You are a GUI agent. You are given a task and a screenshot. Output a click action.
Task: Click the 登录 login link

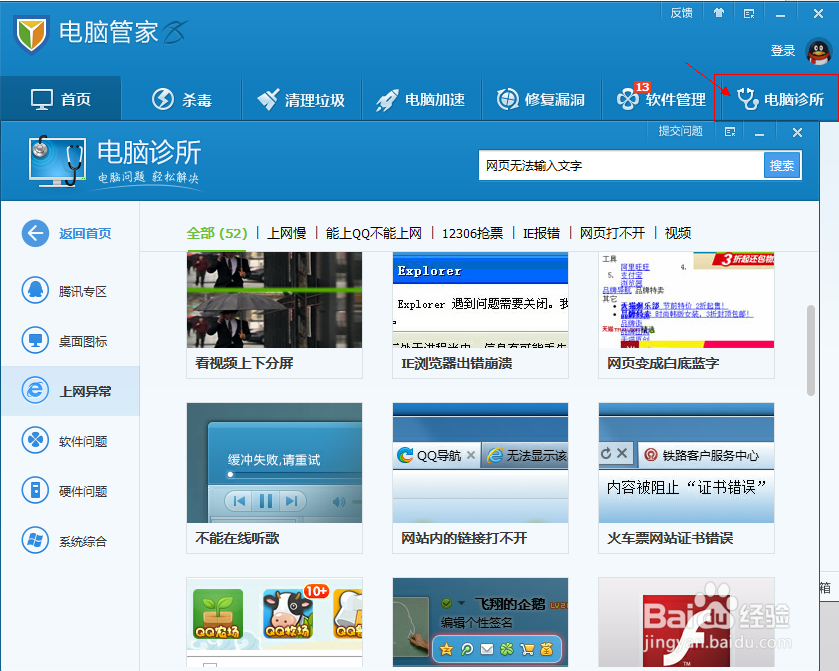click(782, 51)
